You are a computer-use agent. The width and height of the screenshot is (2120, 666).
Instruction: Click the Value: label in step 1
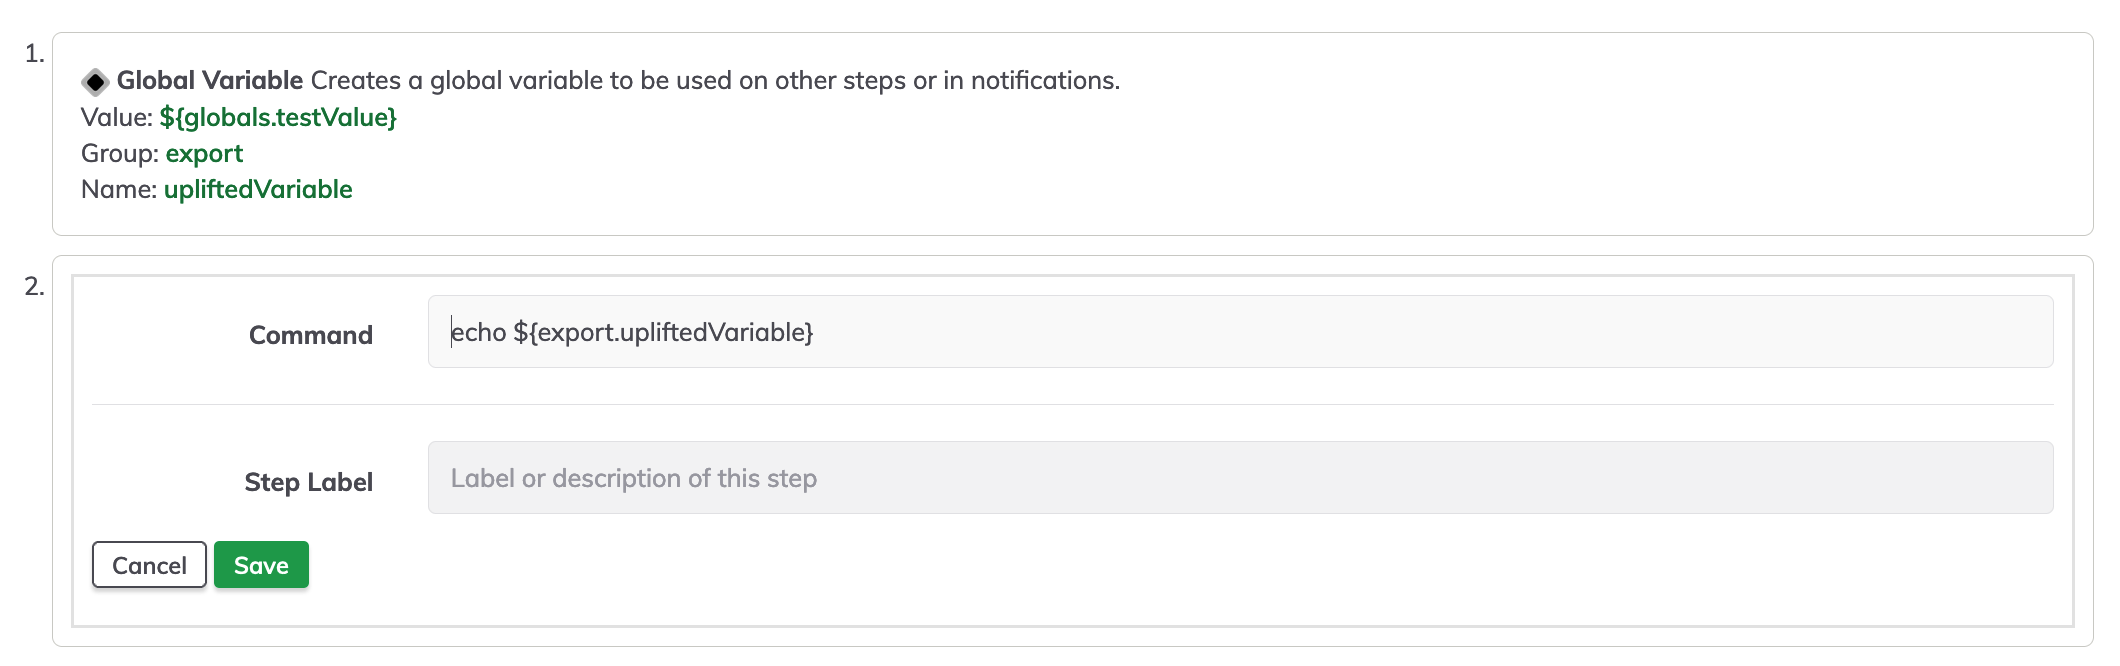pos(117,117)
